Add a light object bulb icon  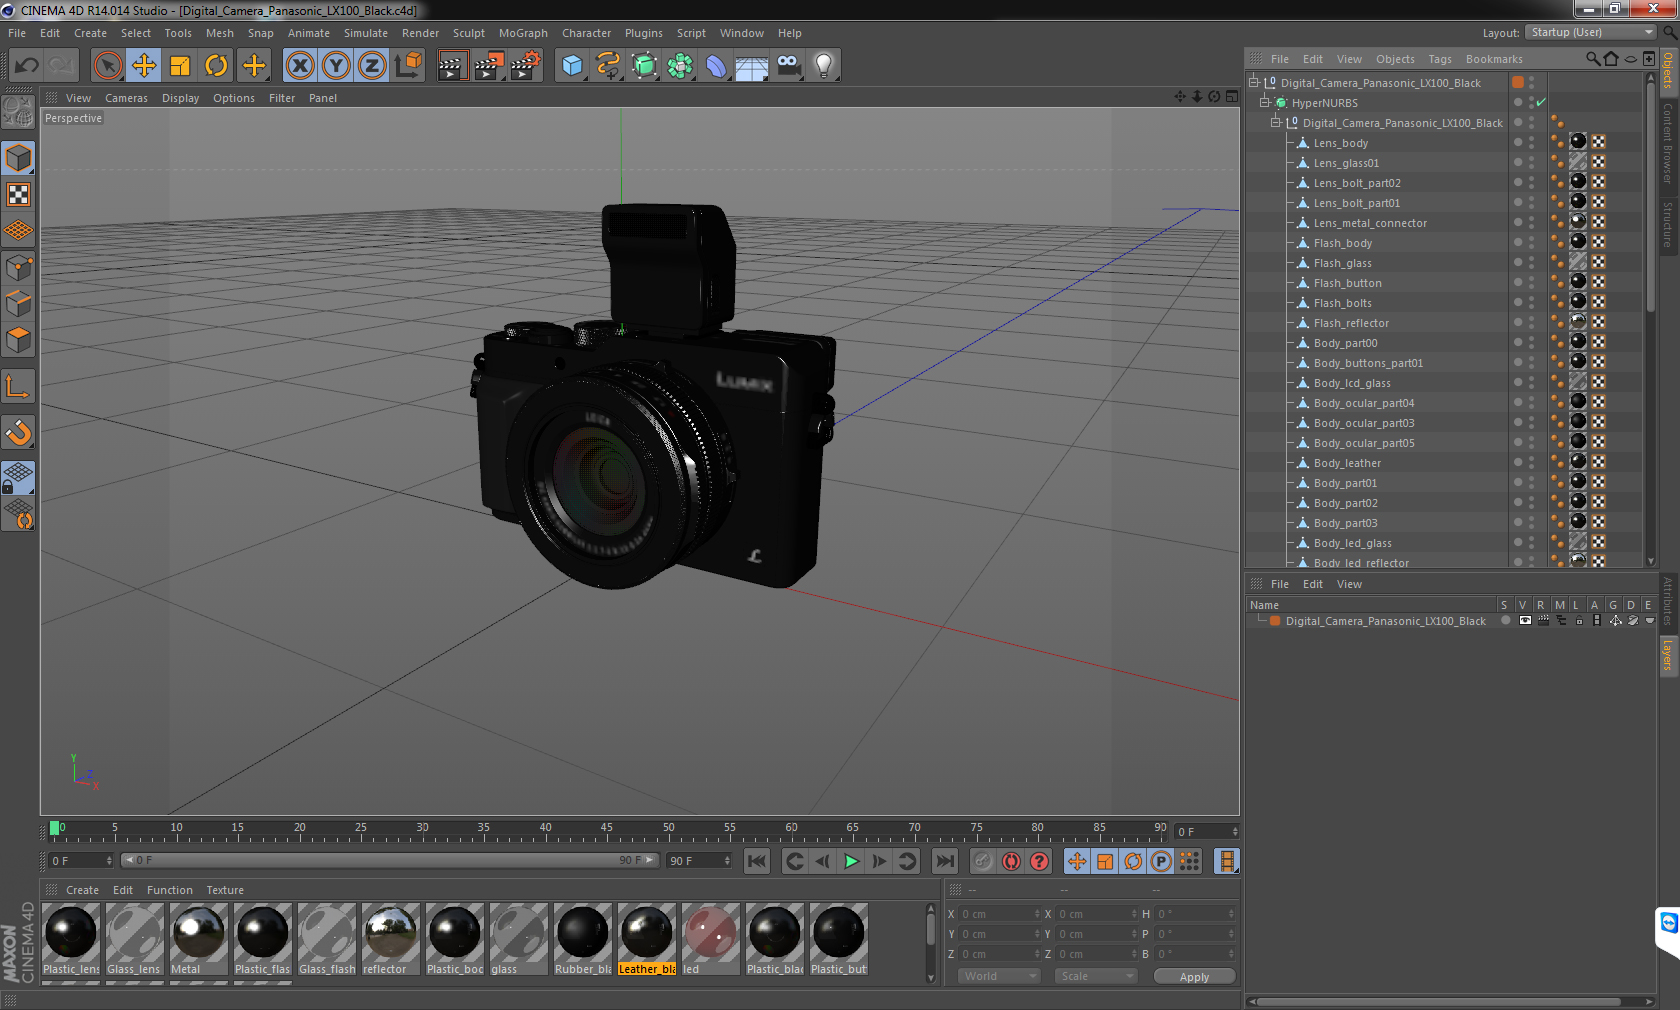pyautogui.click(x=824, y=66)
